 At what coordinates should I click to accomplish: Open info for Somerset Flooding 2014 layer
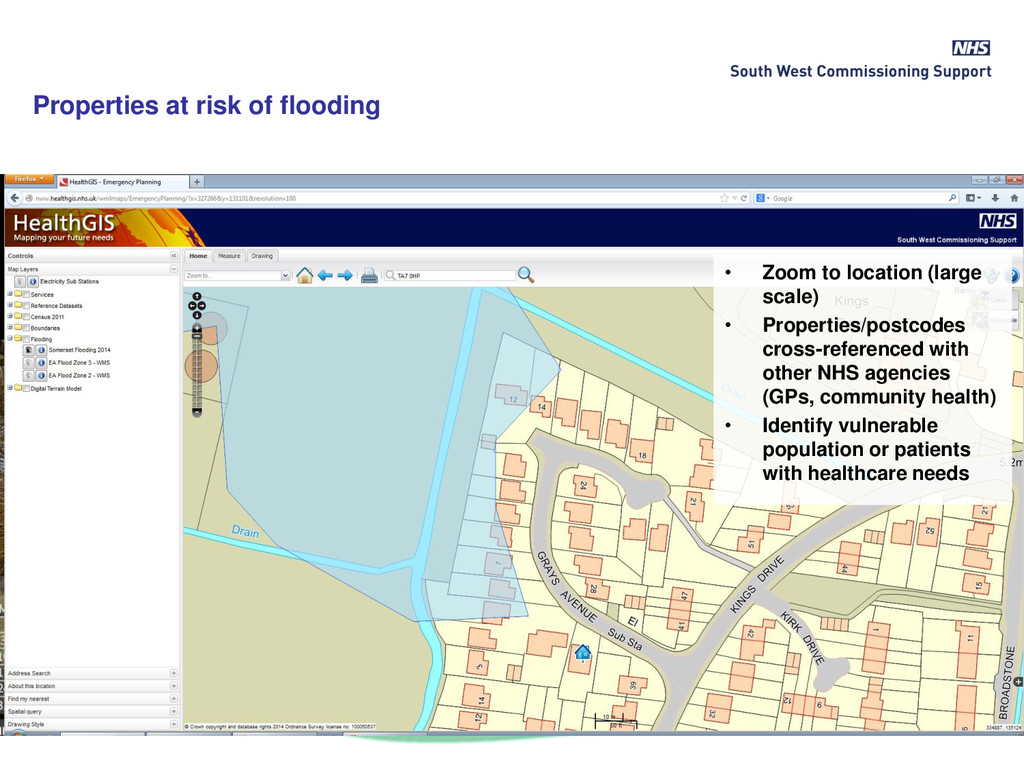click(41, 350)
